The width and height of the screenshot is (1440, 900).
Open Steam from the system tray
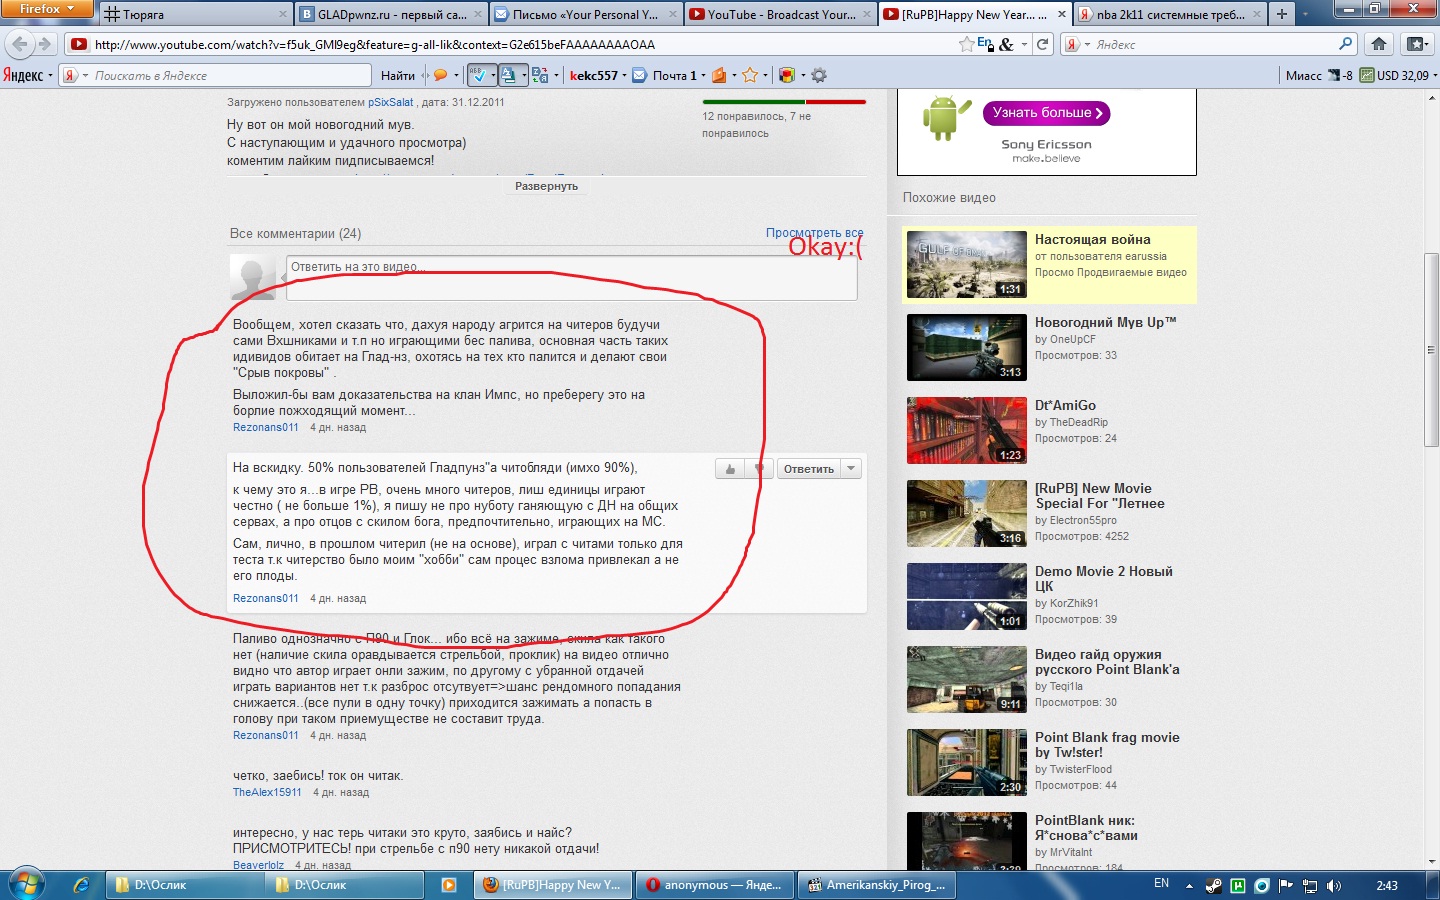click(1214, 886)
